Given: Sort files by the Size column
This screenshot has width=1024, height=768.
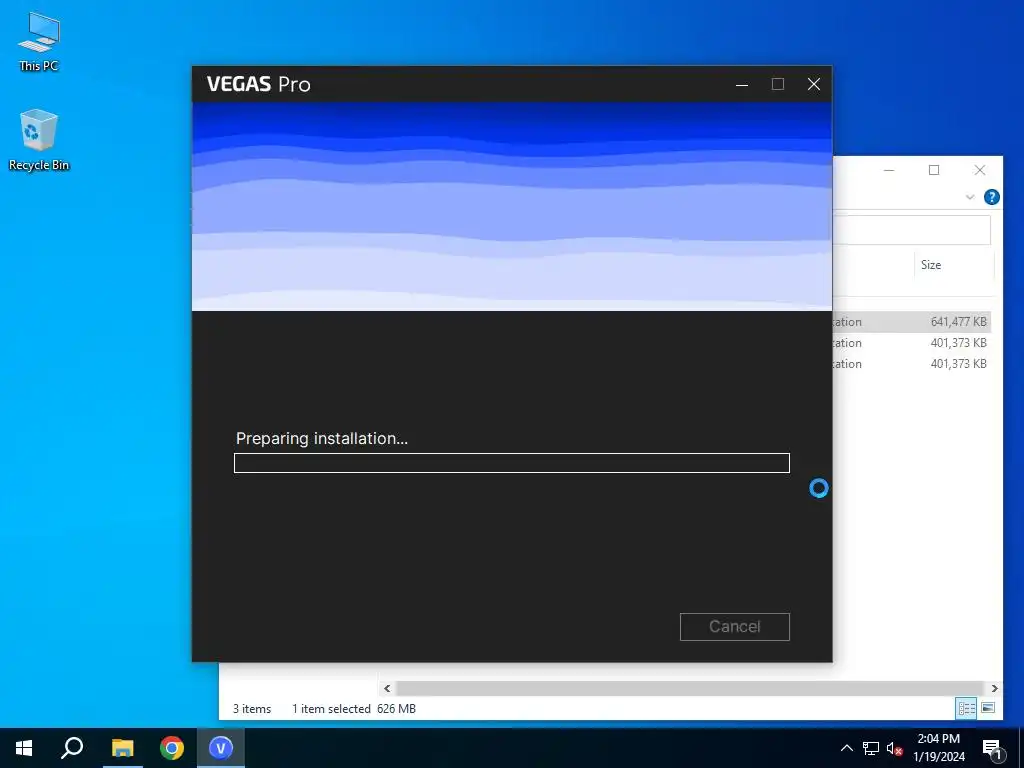Looking at the screenshot, I should (x=931, y=264).
